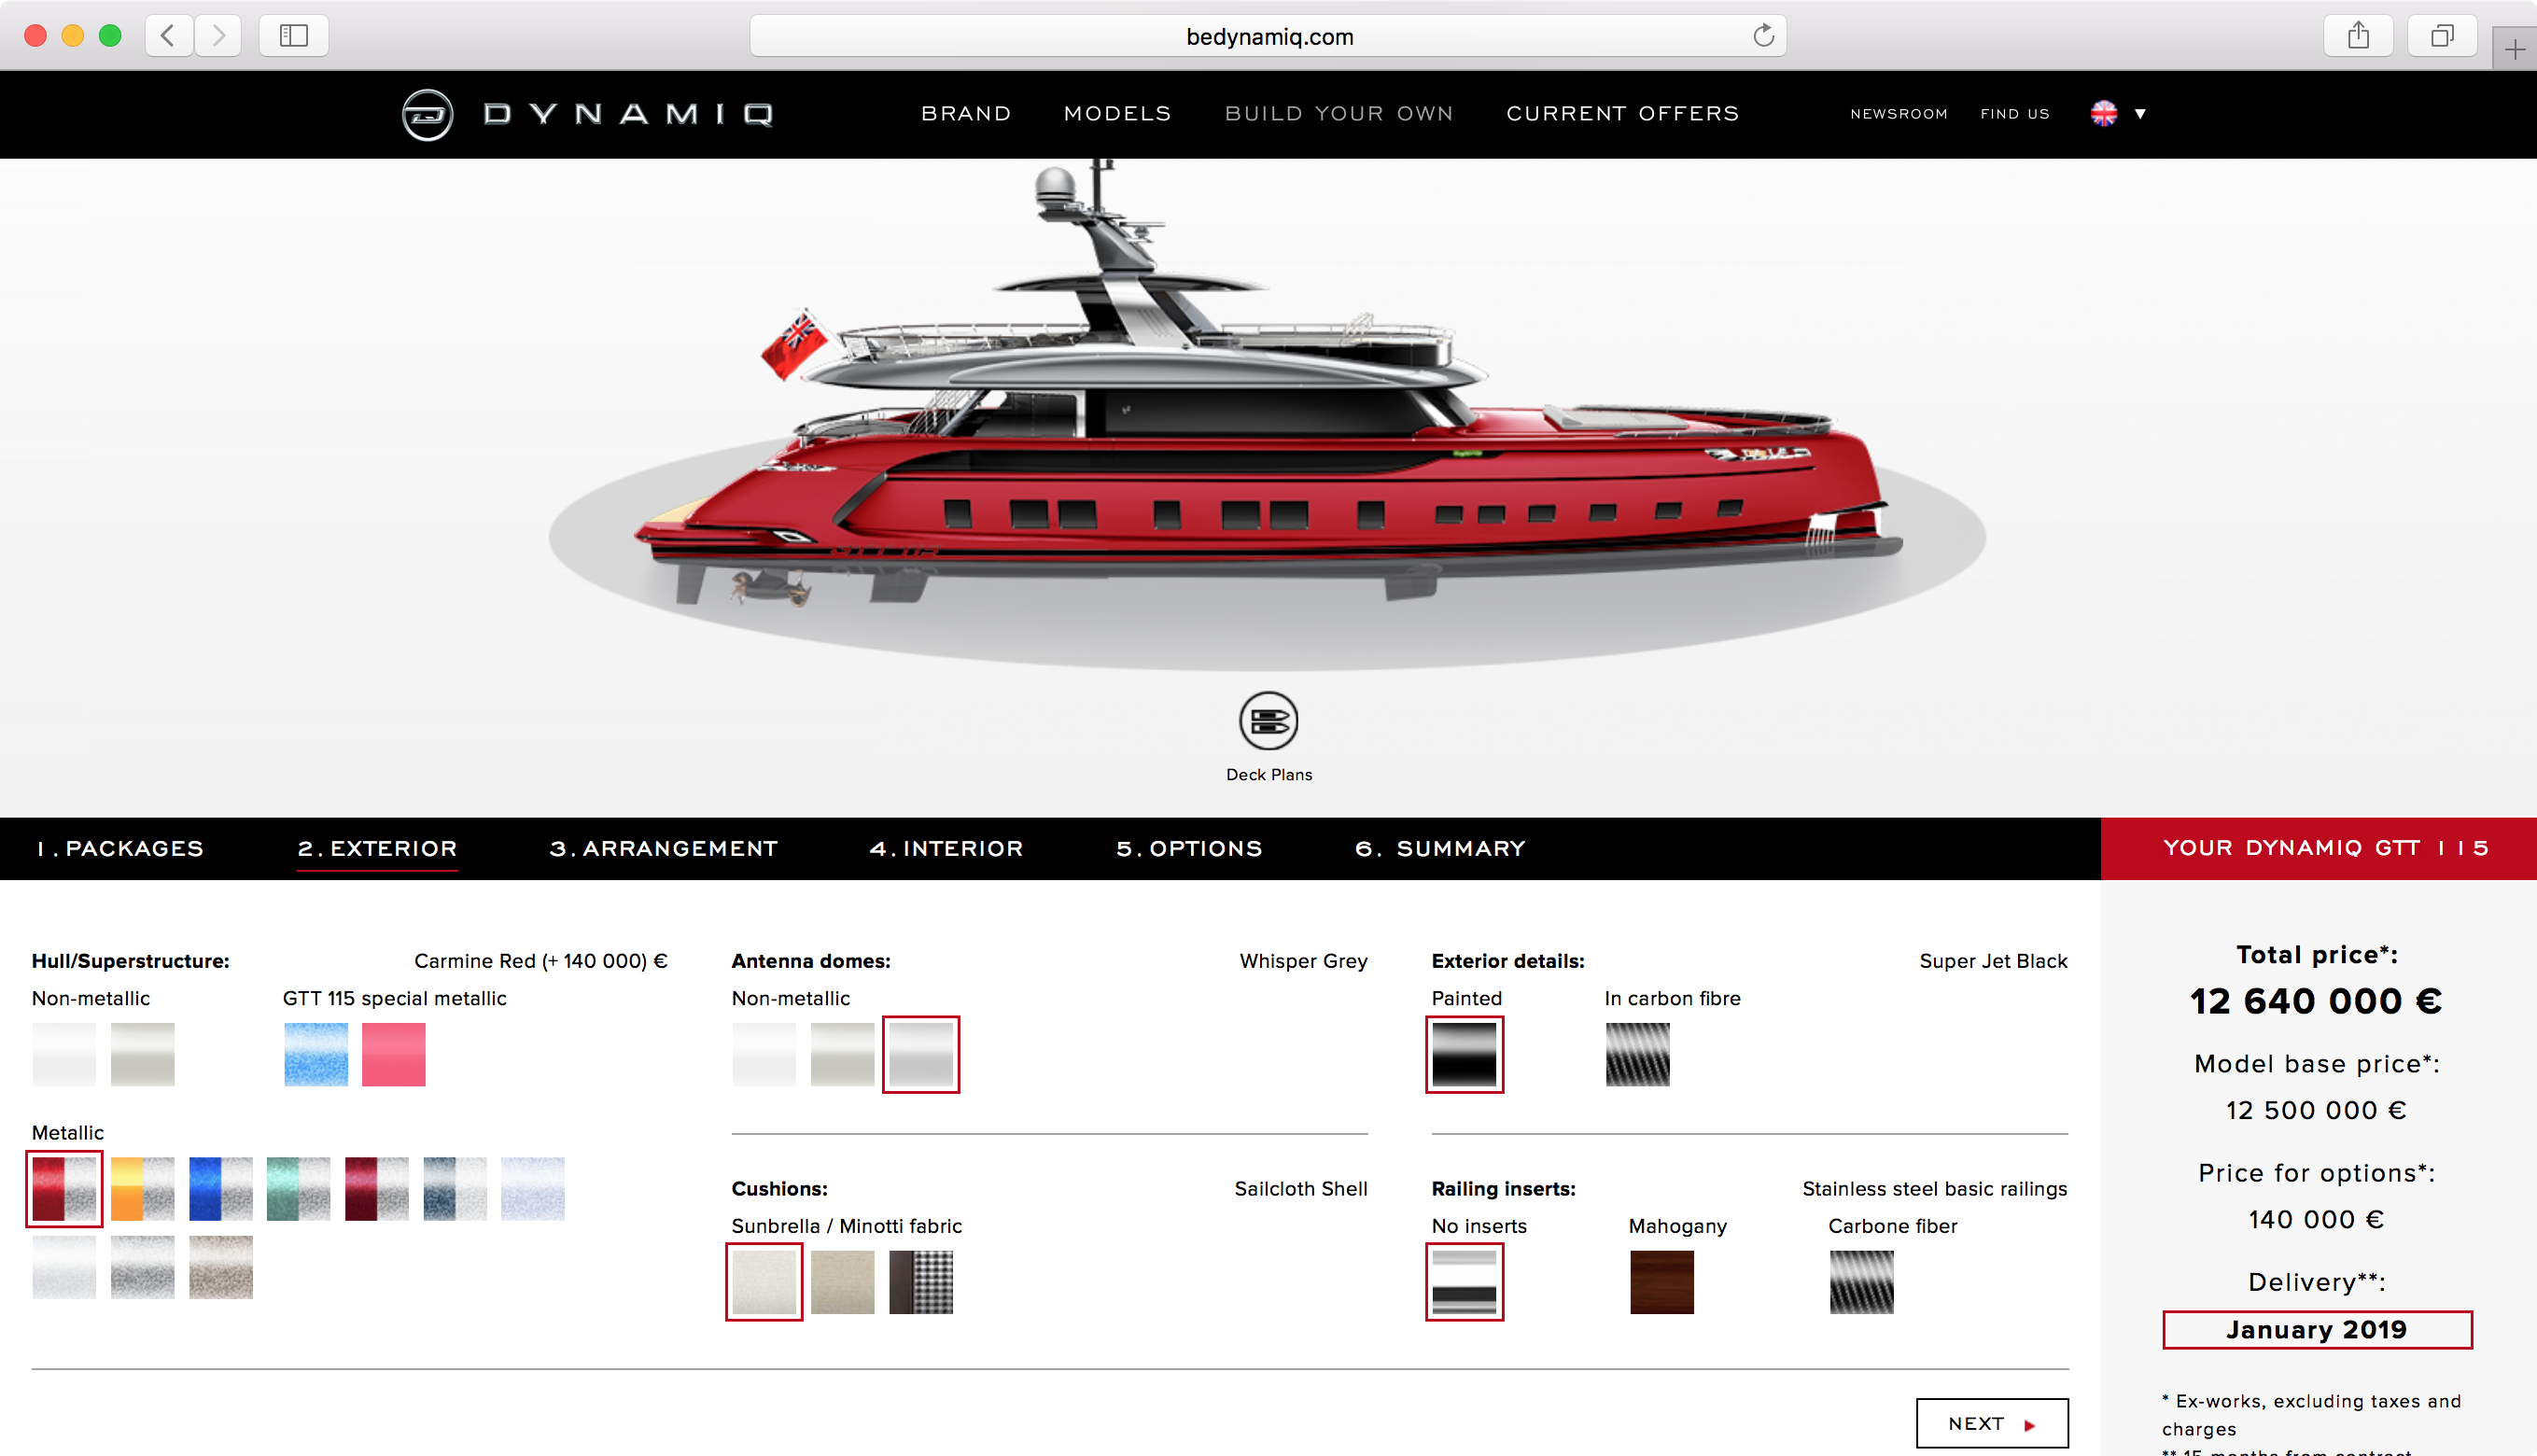The height and width of the screenshot is (1456, 2537).
Task: Select grey non-metallic hull swatch
Action: [142, 1054]
